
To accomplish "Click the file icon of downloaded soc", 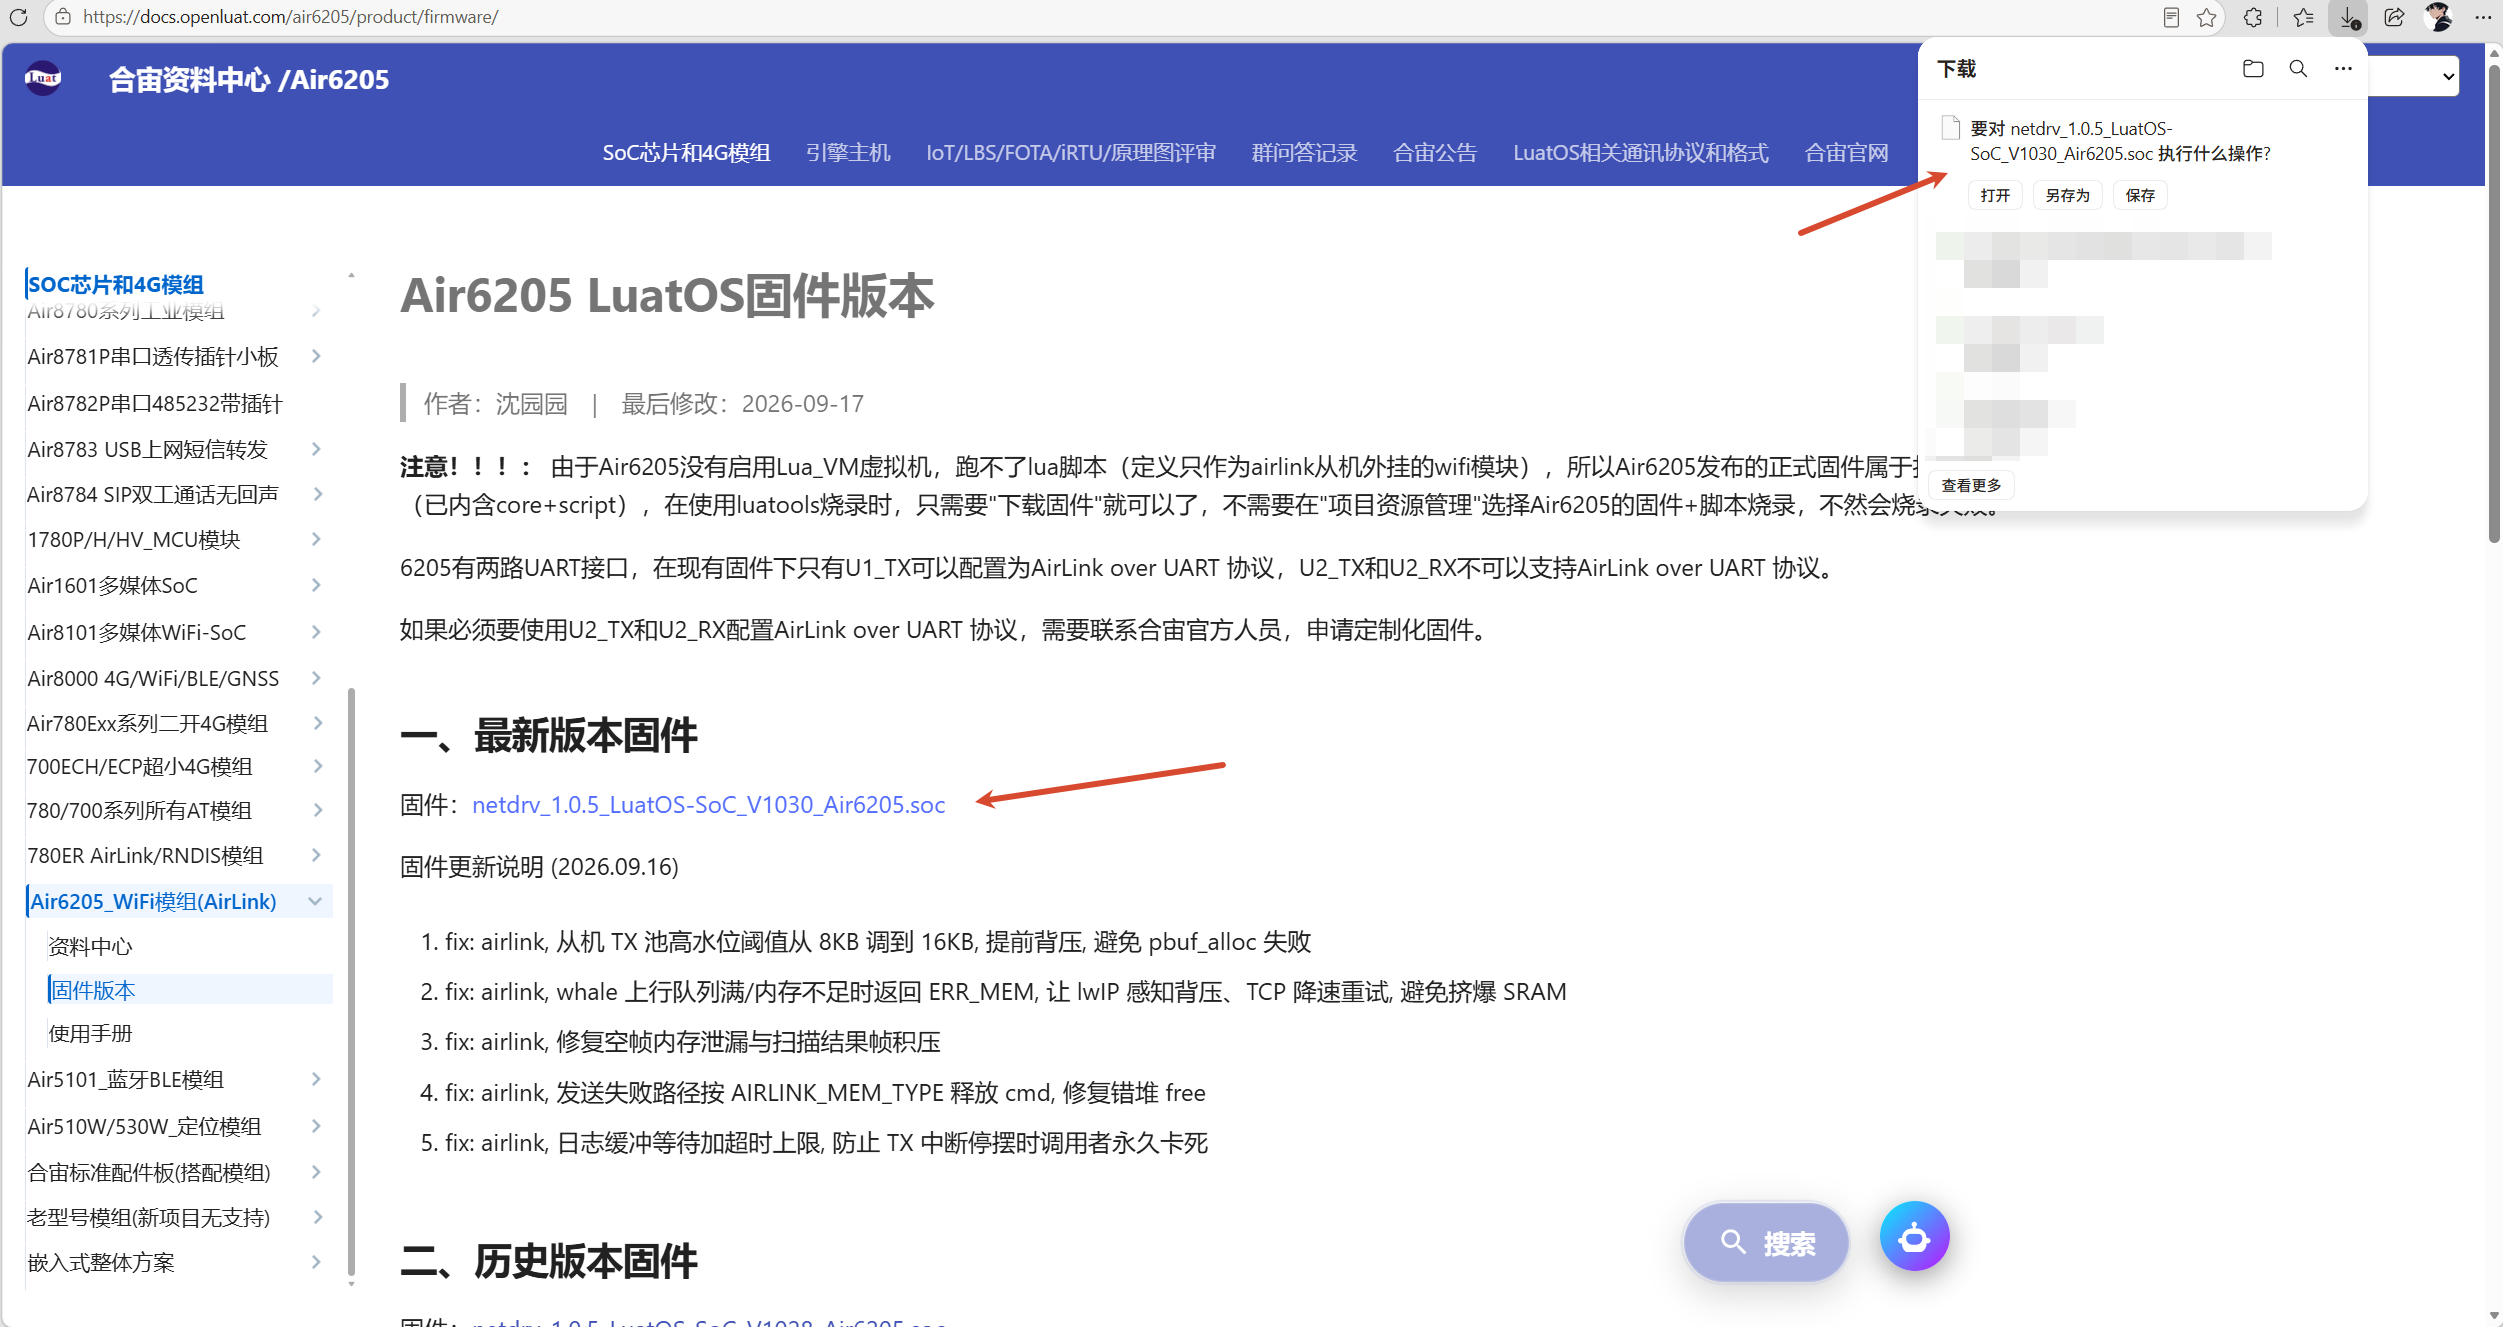I will click(1950, 128).
